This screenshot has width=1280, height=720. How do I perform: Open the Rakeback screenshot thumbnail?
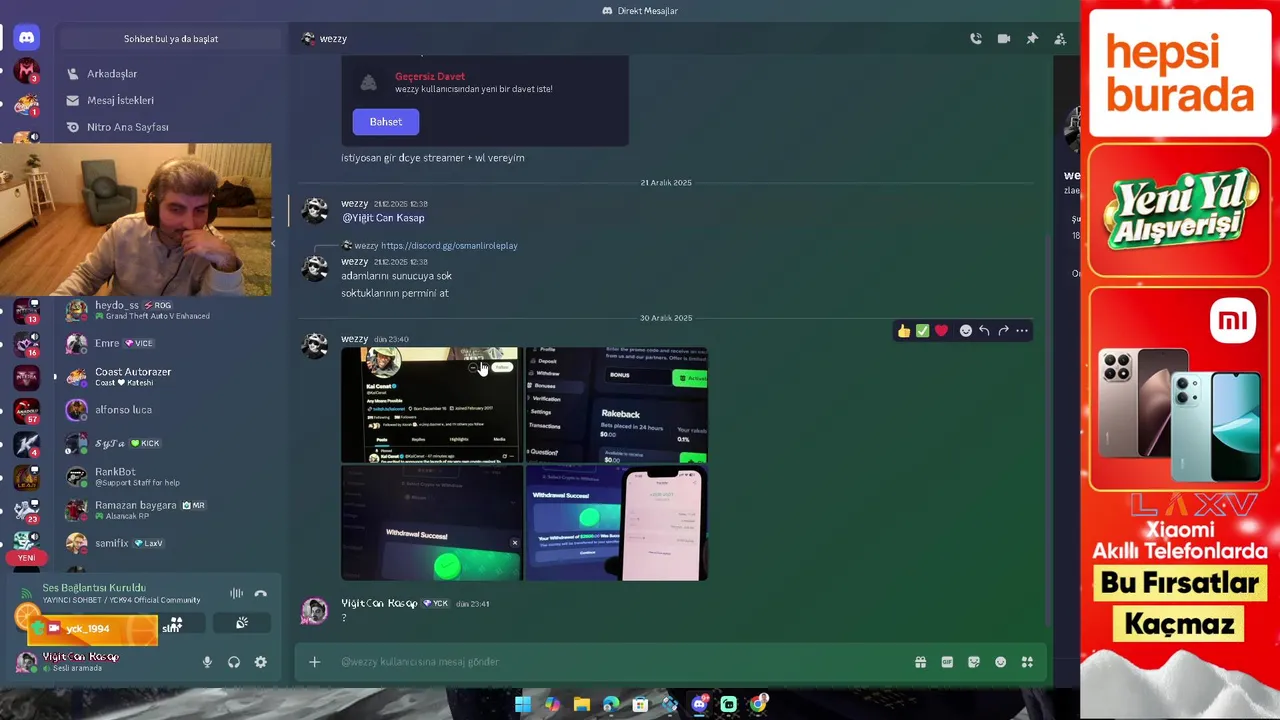tap(616, 405)
